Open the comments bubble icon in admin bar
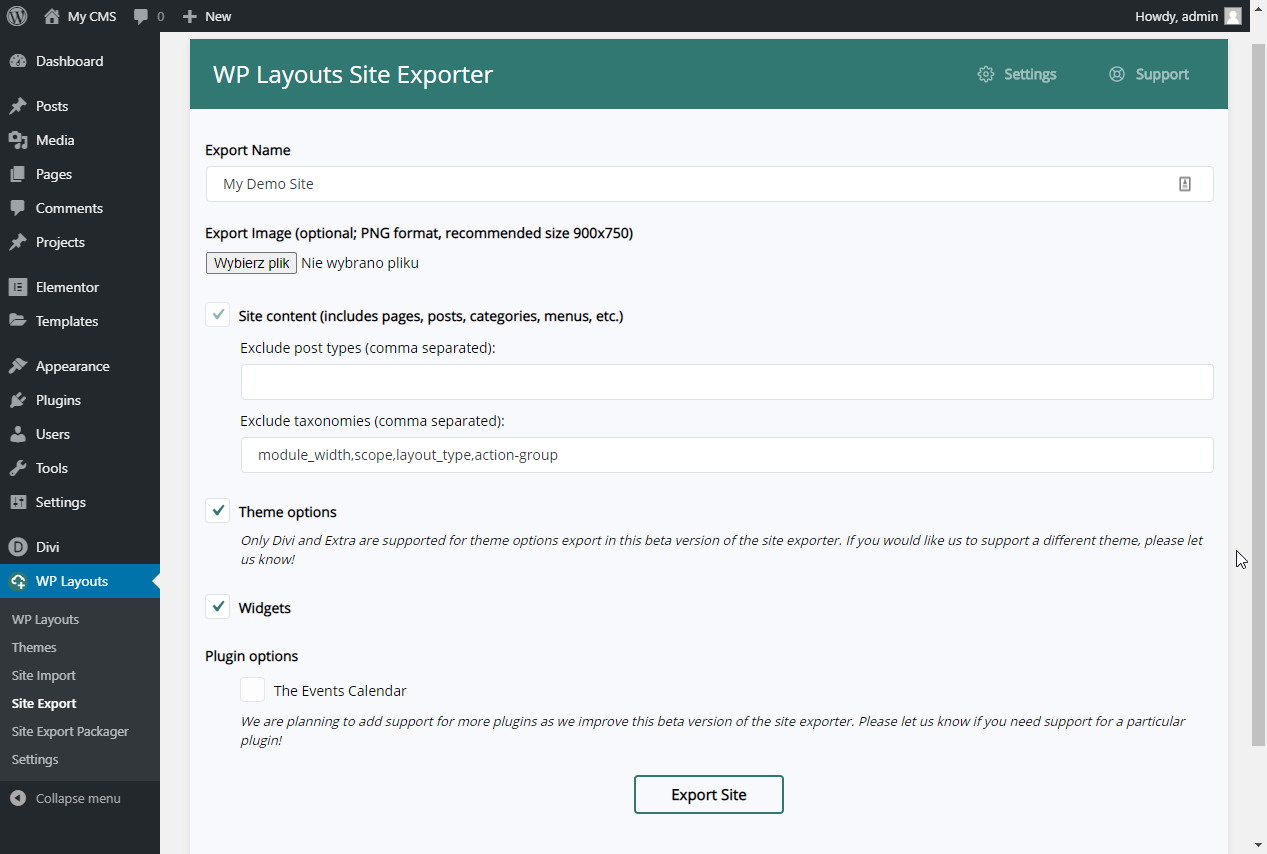This screenshot has width=1267, height=854. click(x=141, y=16)
